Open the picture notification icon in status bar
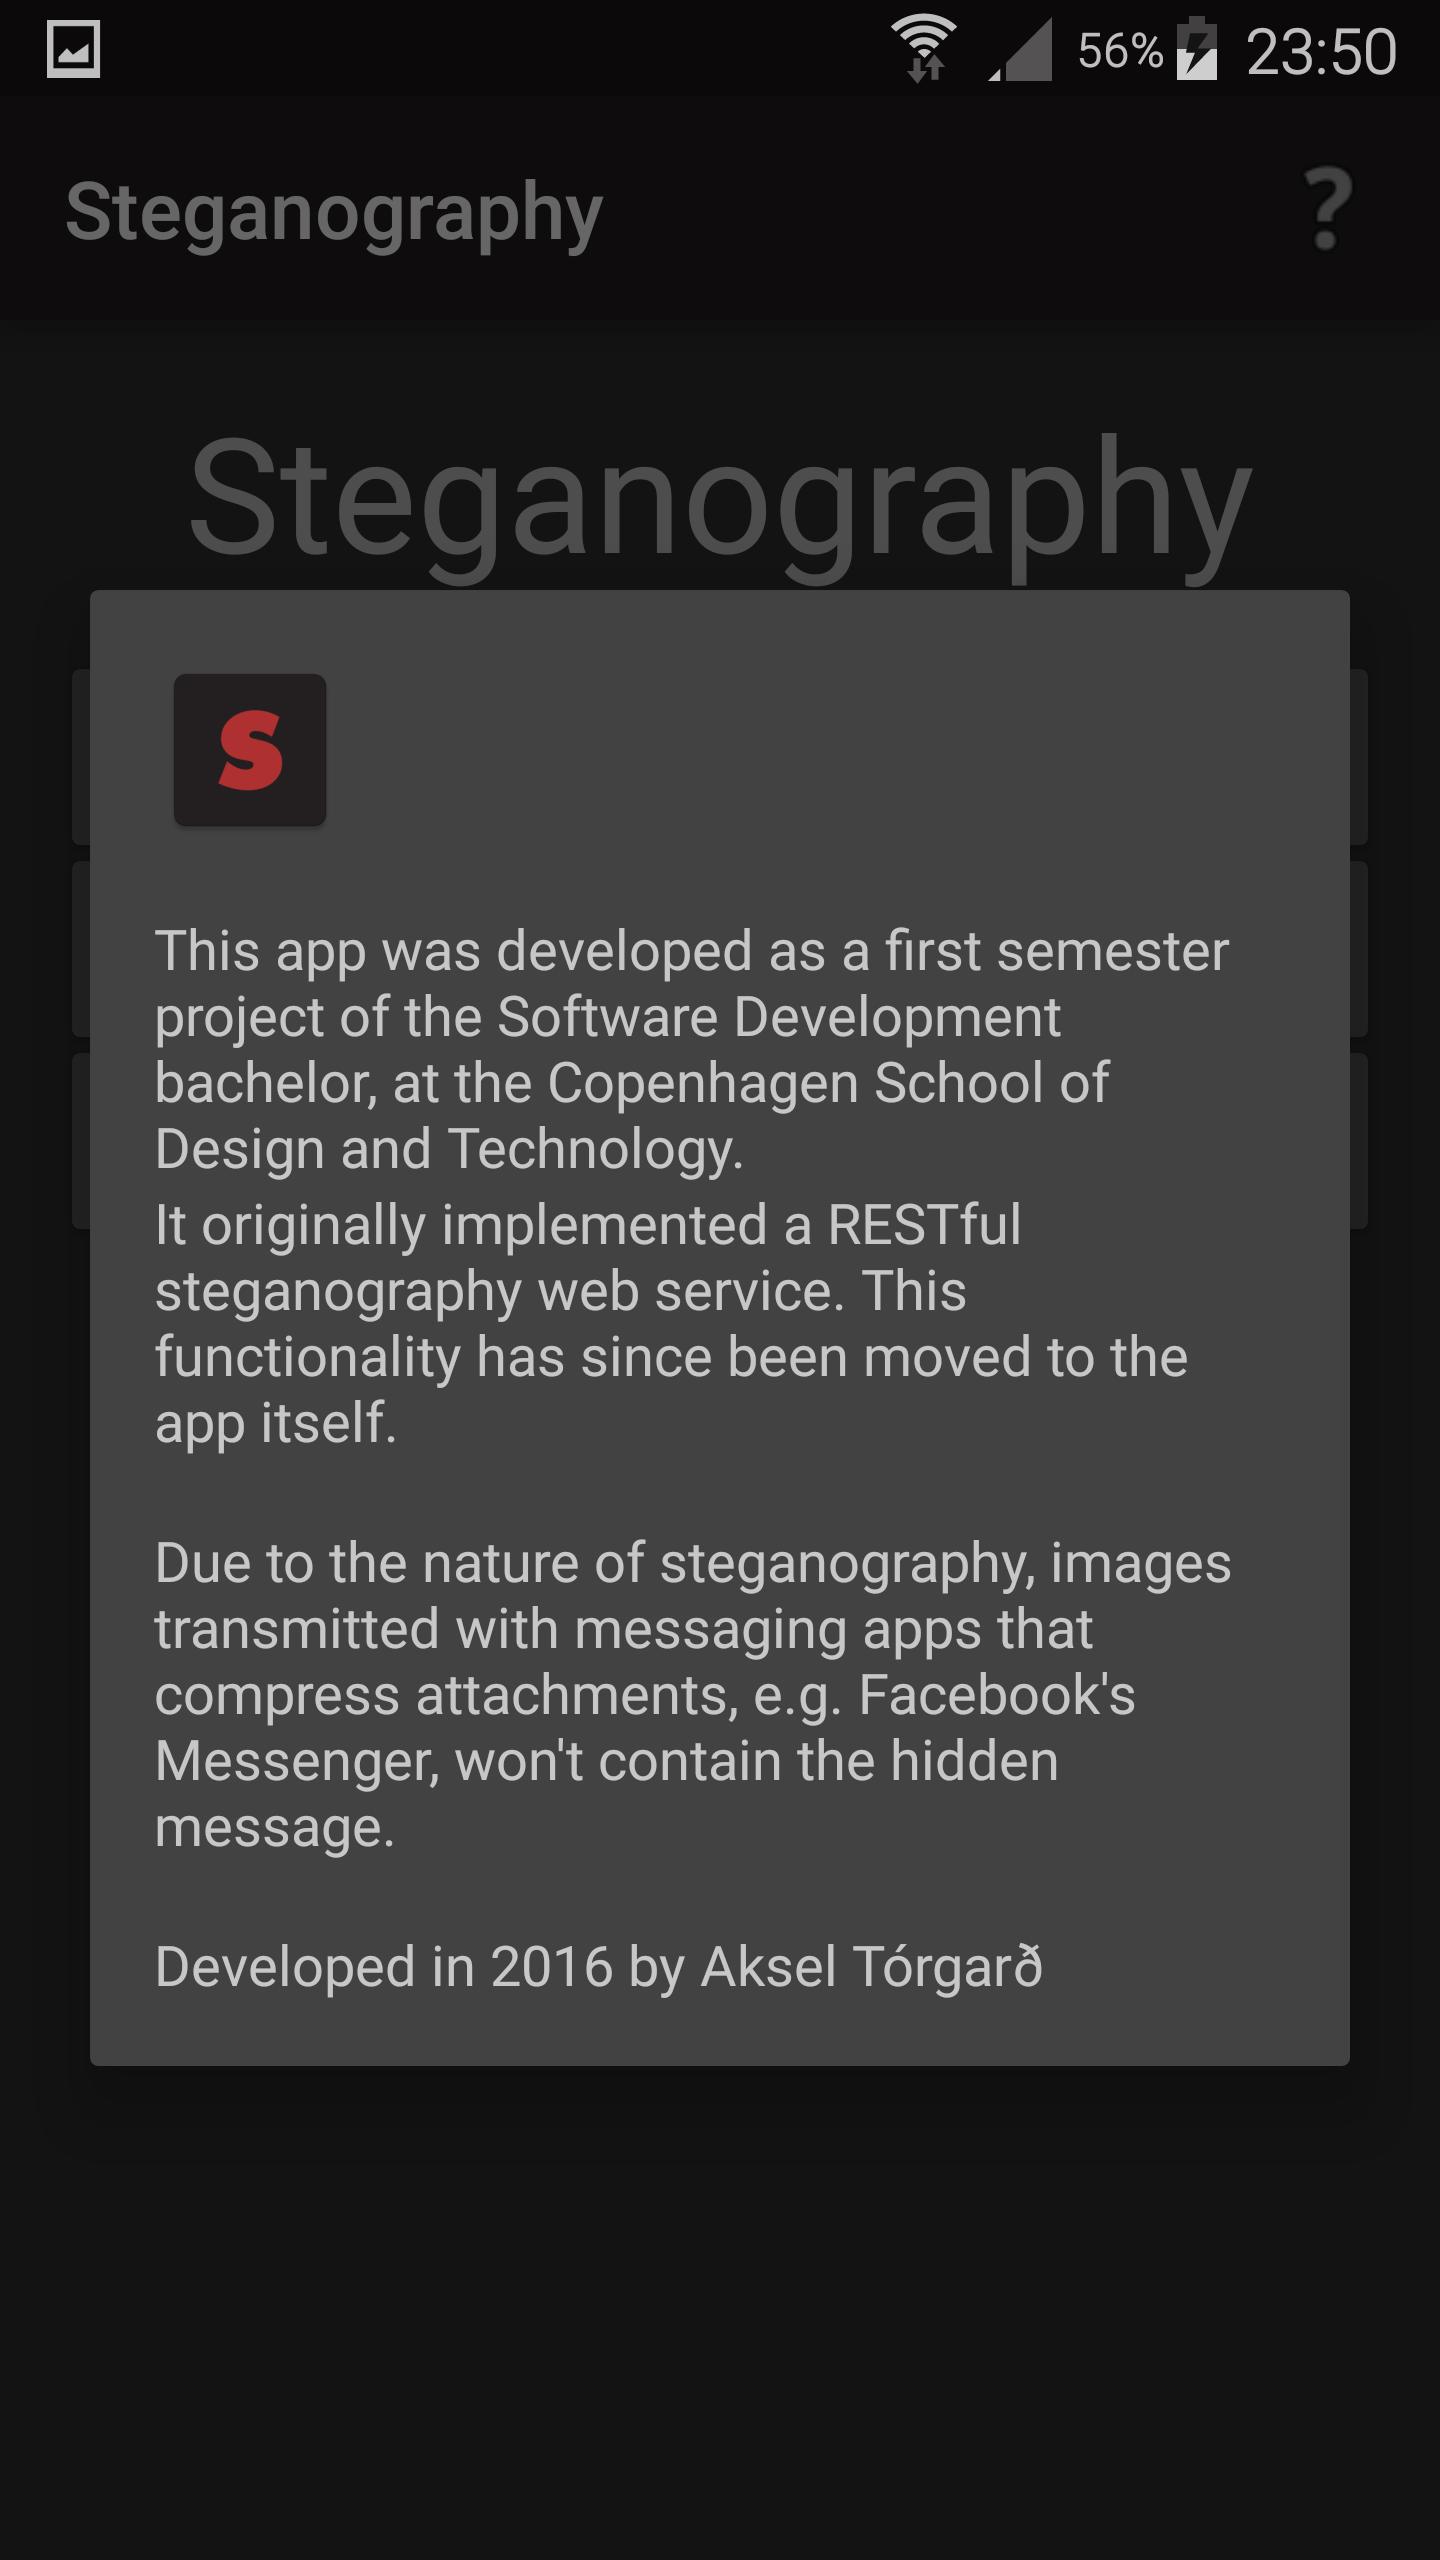This screenshot has width=1440, height=2560. coord(73,49)
